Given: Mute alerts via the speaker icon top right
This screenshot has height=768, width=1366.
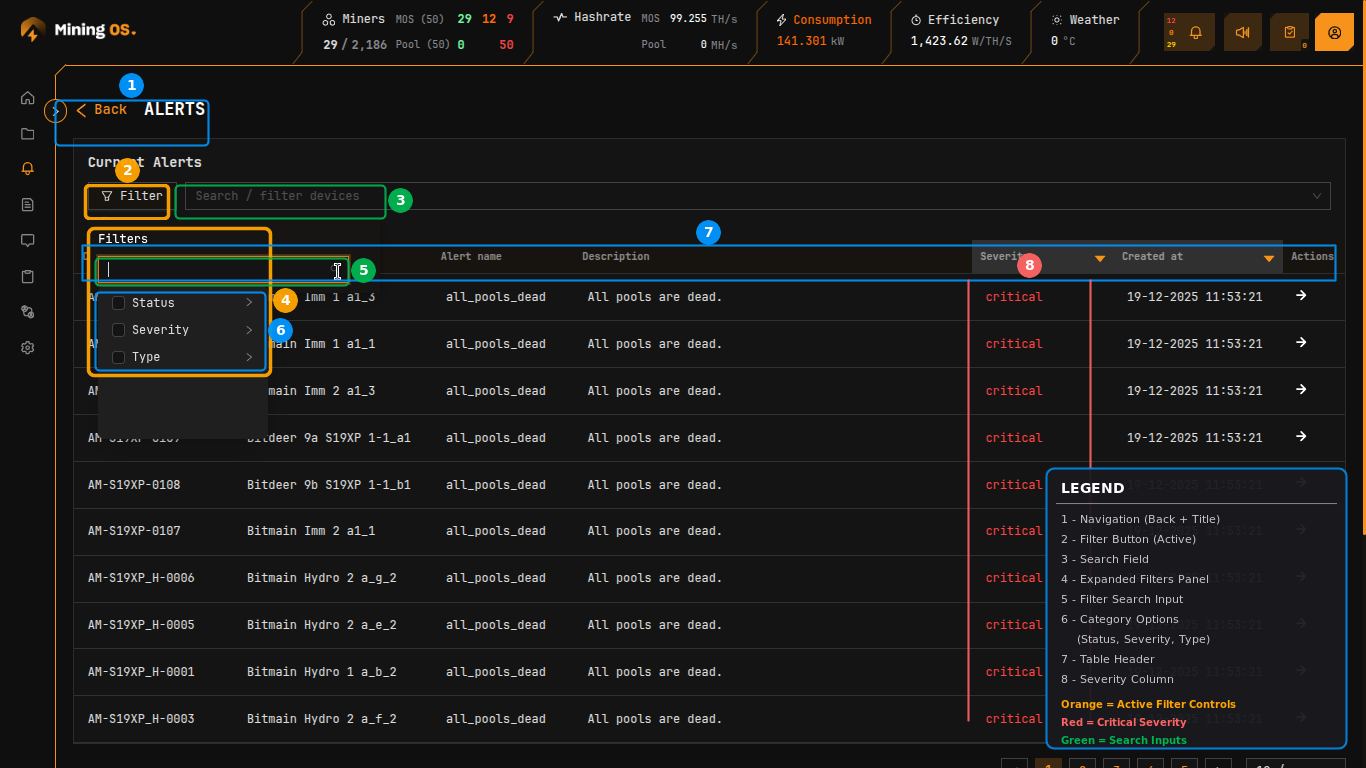Looking at the screenshot, I should (1242, 32).
